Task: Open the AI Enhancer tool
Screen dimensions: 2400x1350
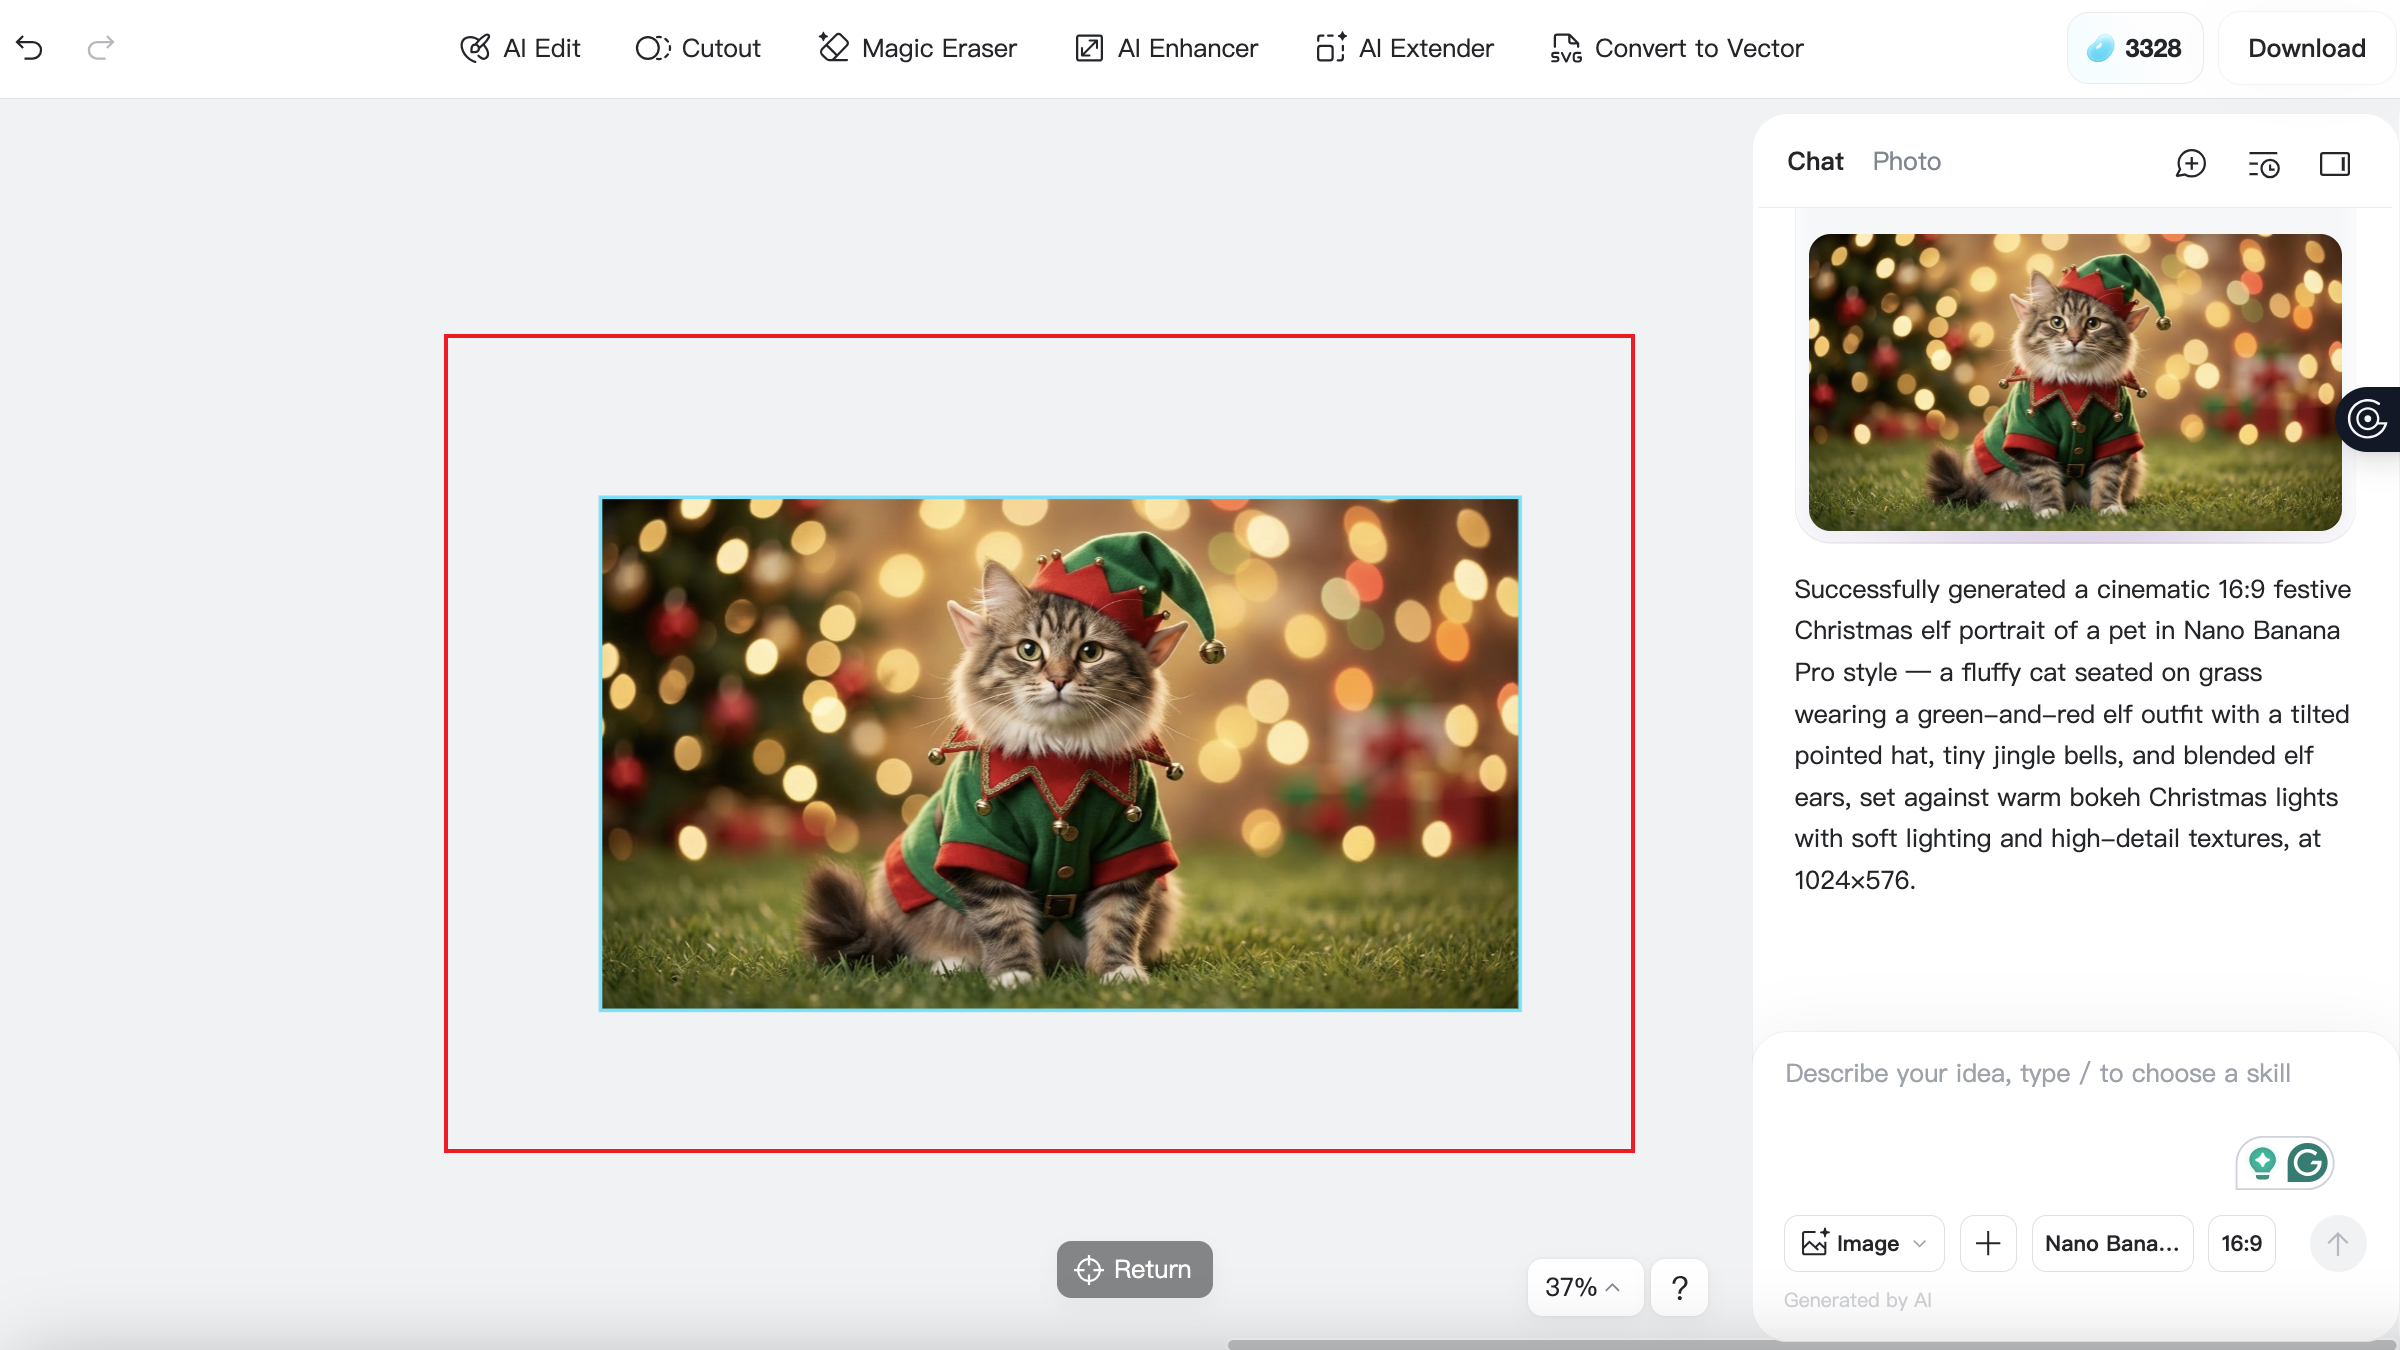Action: [1166, 48]
